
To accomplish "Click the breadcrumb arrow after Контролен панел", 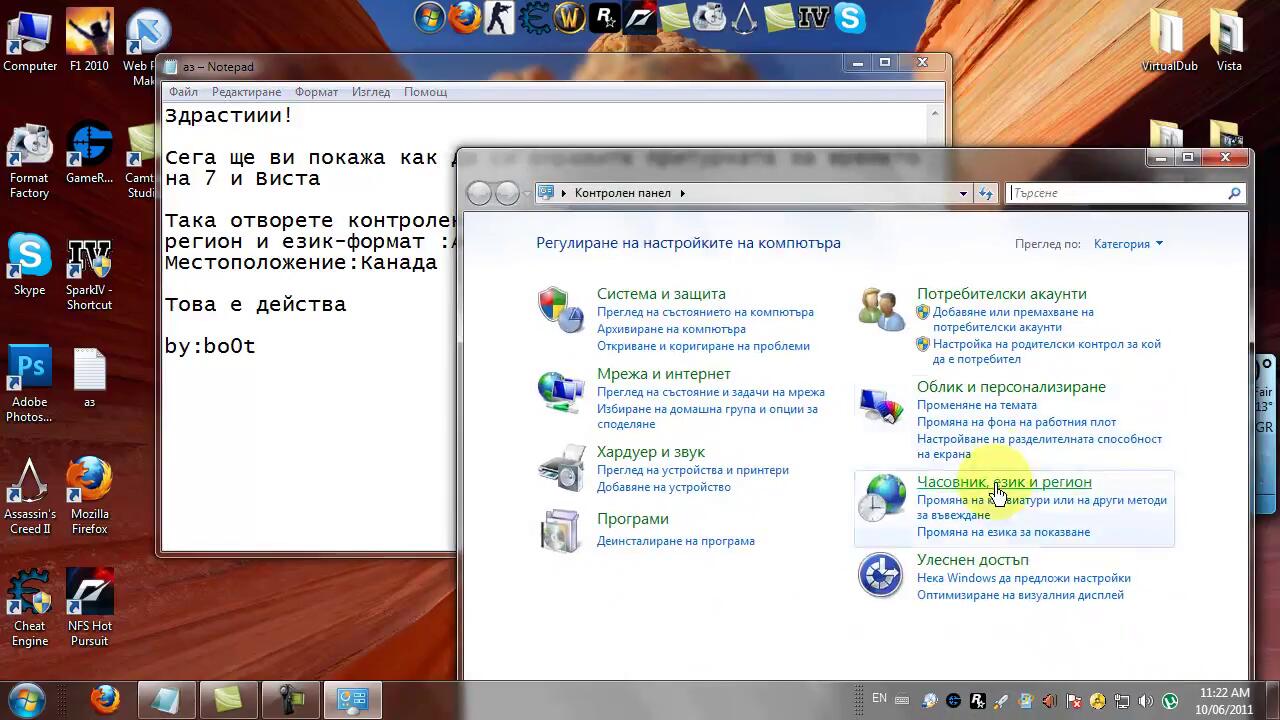I will (x=683, y=193).
